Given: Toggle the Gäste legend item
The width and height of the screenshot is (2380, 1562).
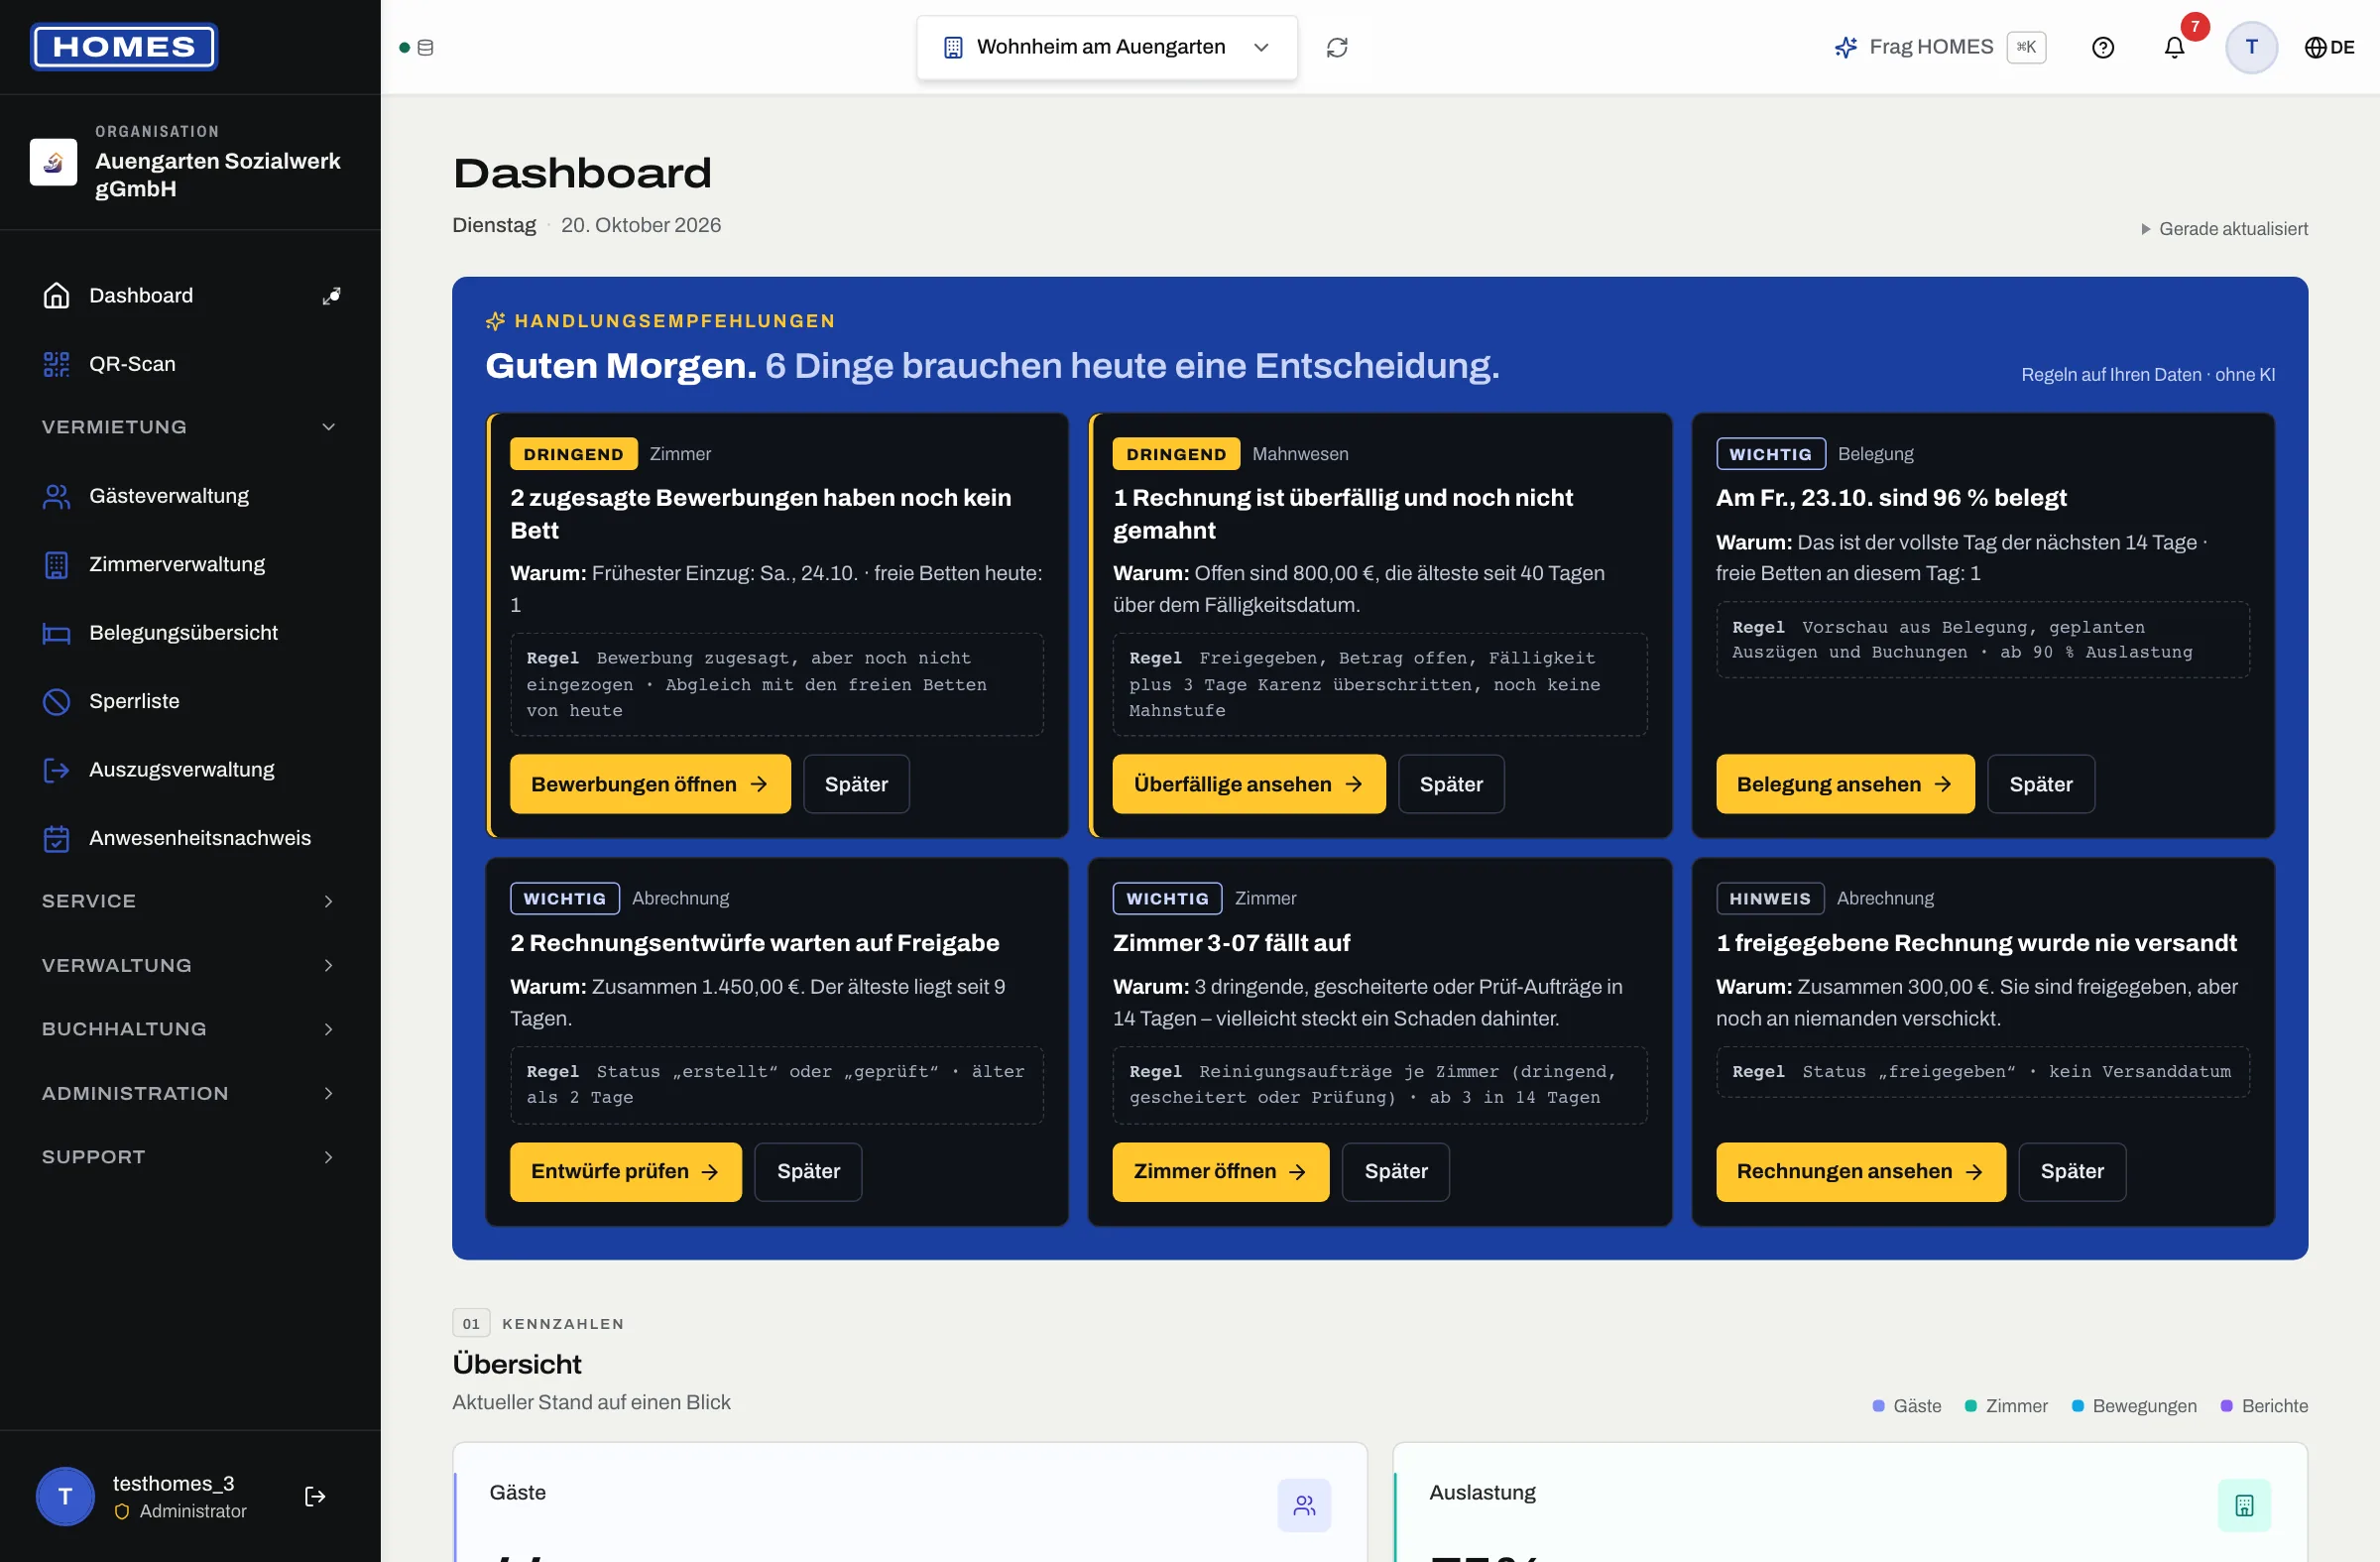Looking at the screenshot, I should pos(1906,1406).
